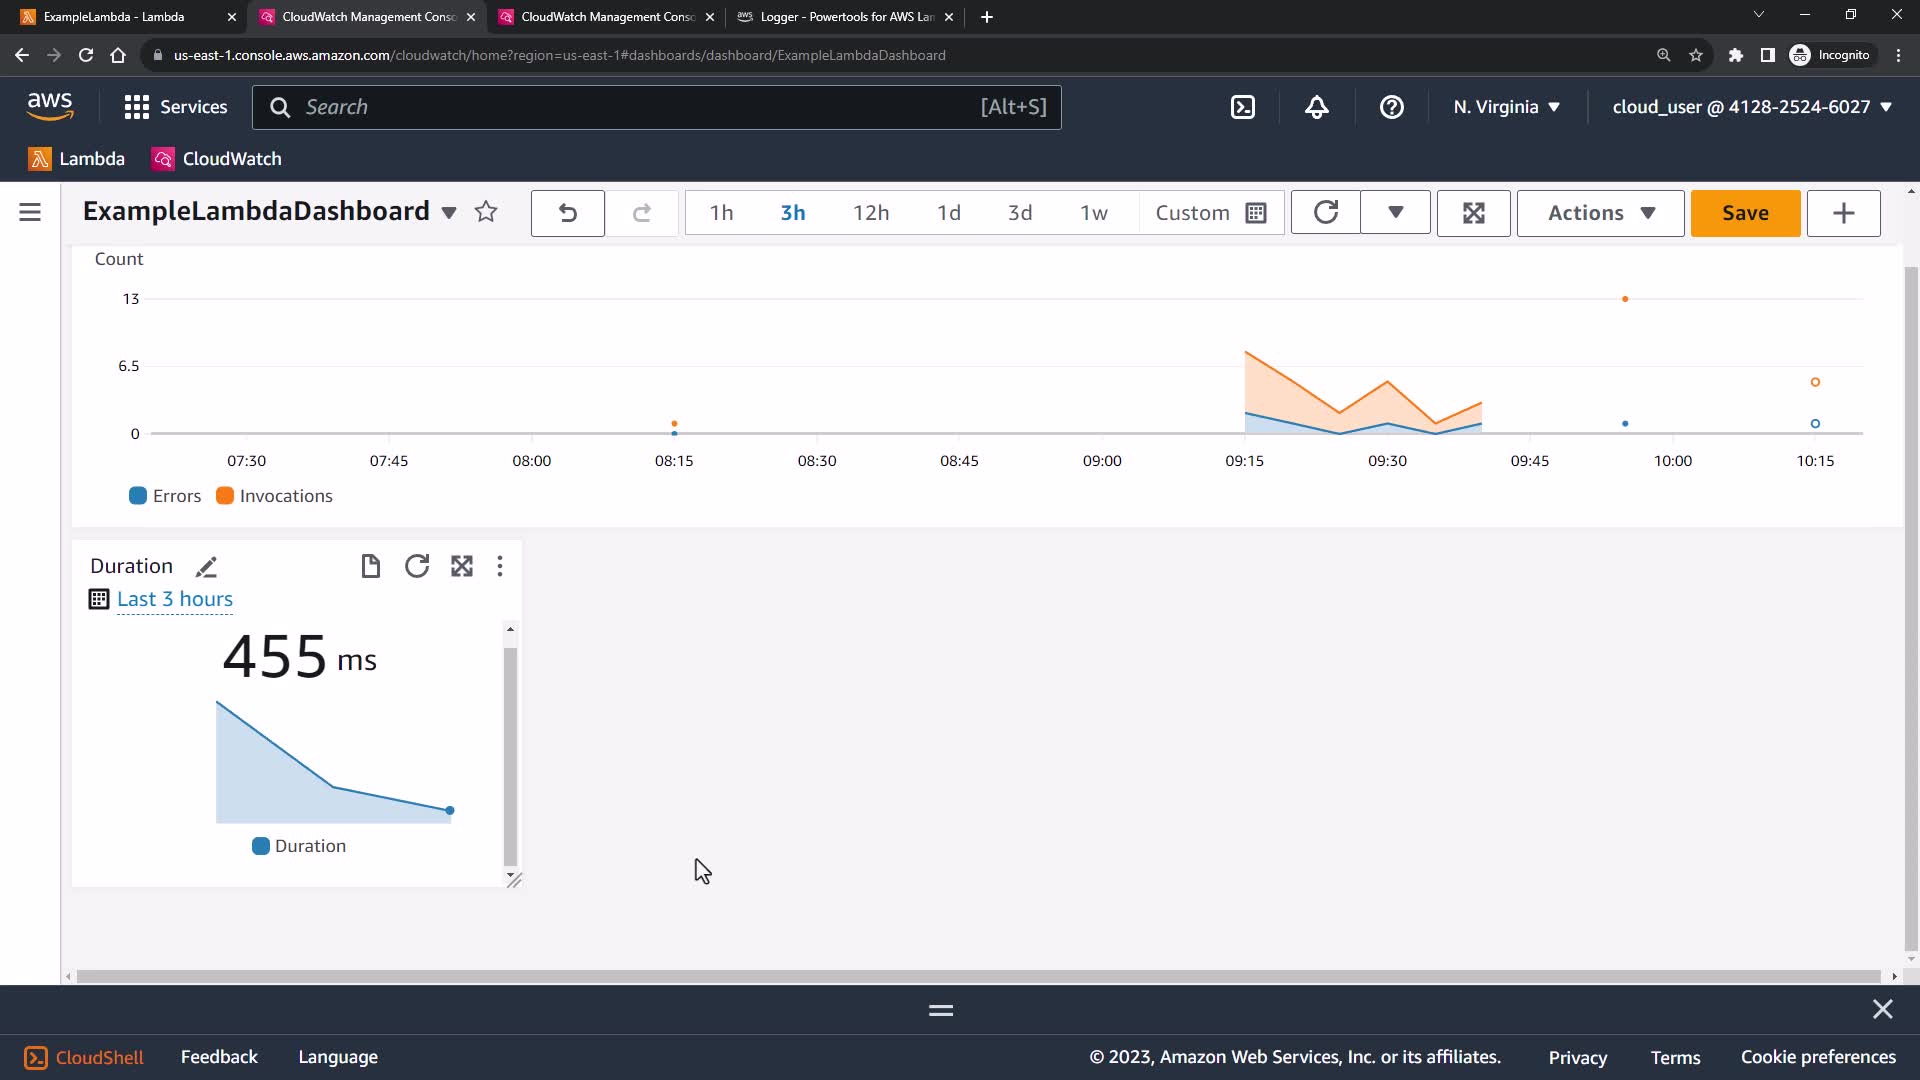Viewport: 1920px width, 1080px height.
Task: Open the left navigation hamburger menu
Action: point(30,212)
